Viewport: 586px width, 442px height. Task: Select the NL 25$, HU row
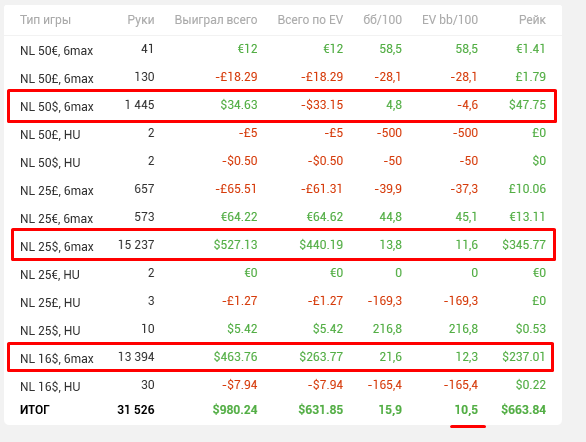click(283, 329)
